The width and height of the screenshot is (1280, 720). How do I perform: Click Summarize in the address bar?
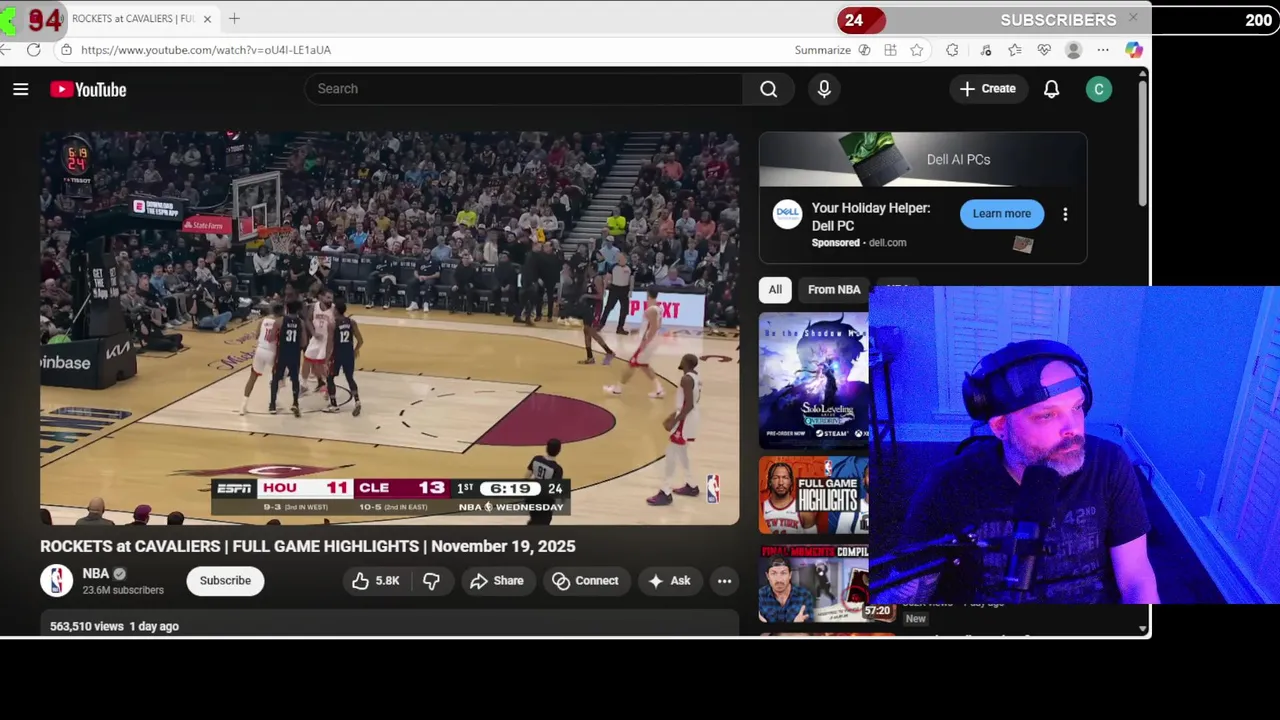[832, 50]
